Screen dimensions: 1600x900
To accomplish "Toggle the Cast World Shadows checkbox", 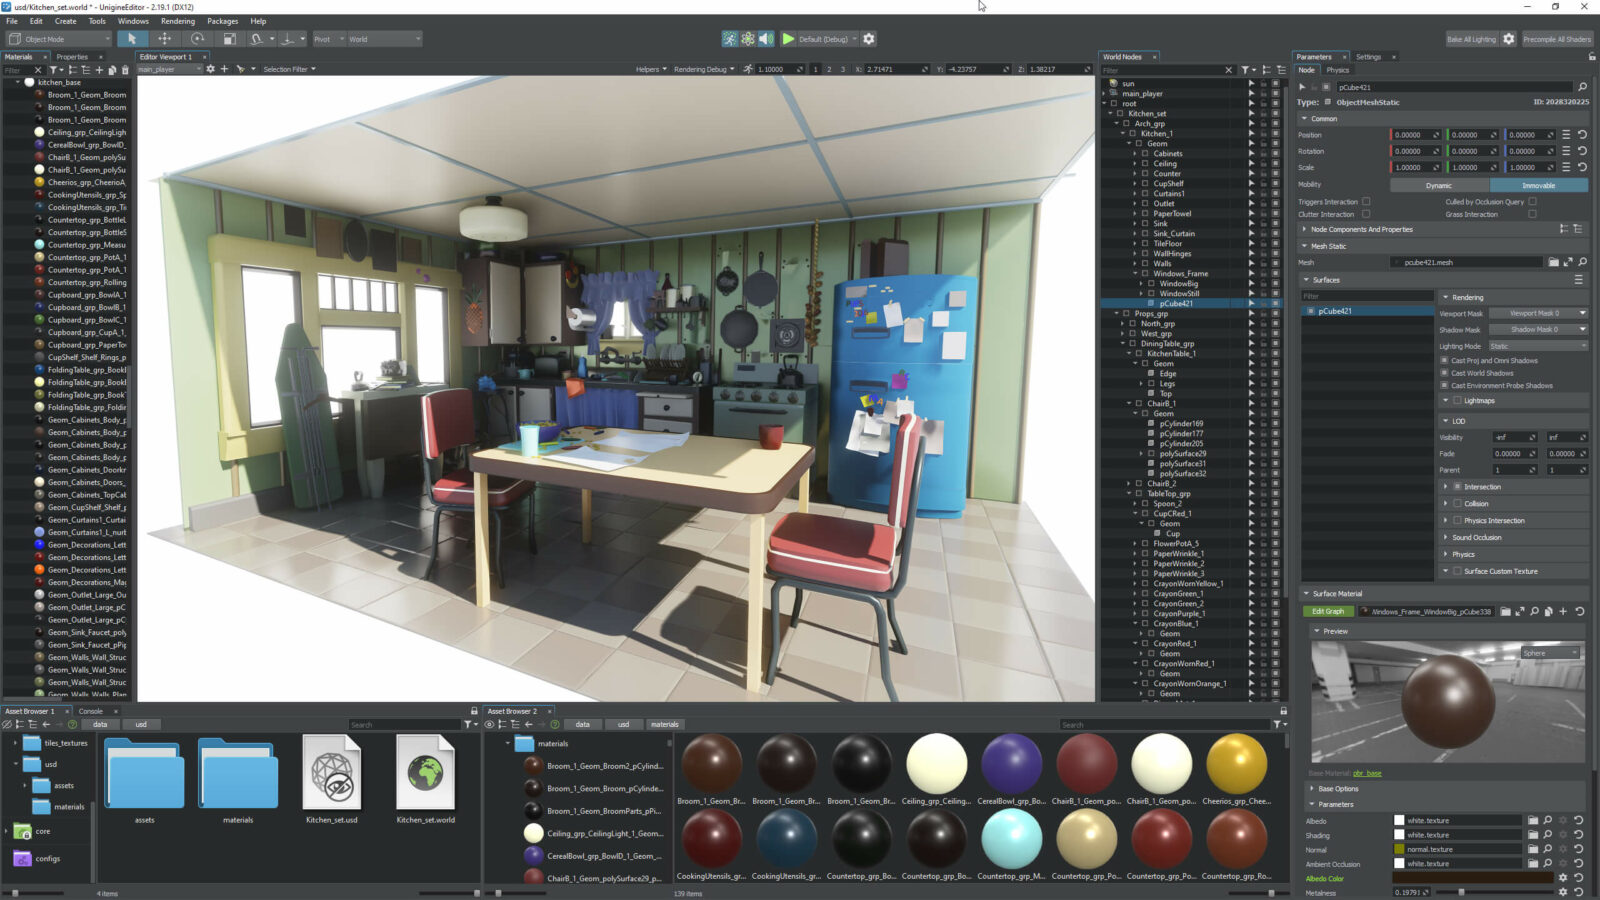I will (x=1444, y=373).
